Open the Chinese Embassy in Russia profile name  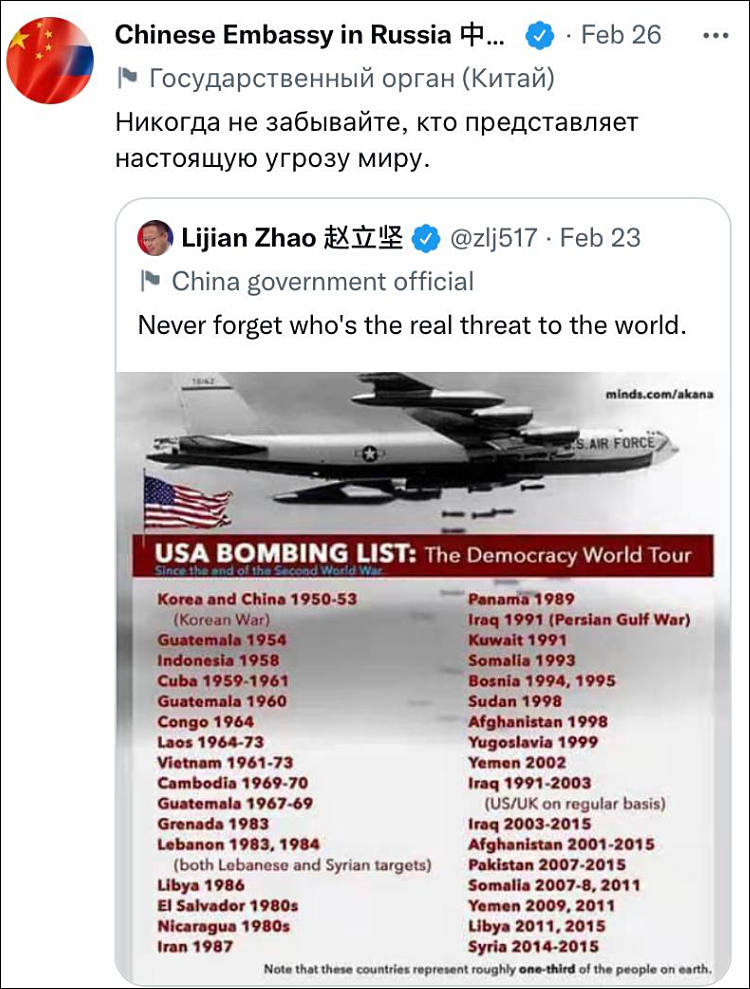click(310, 35)
